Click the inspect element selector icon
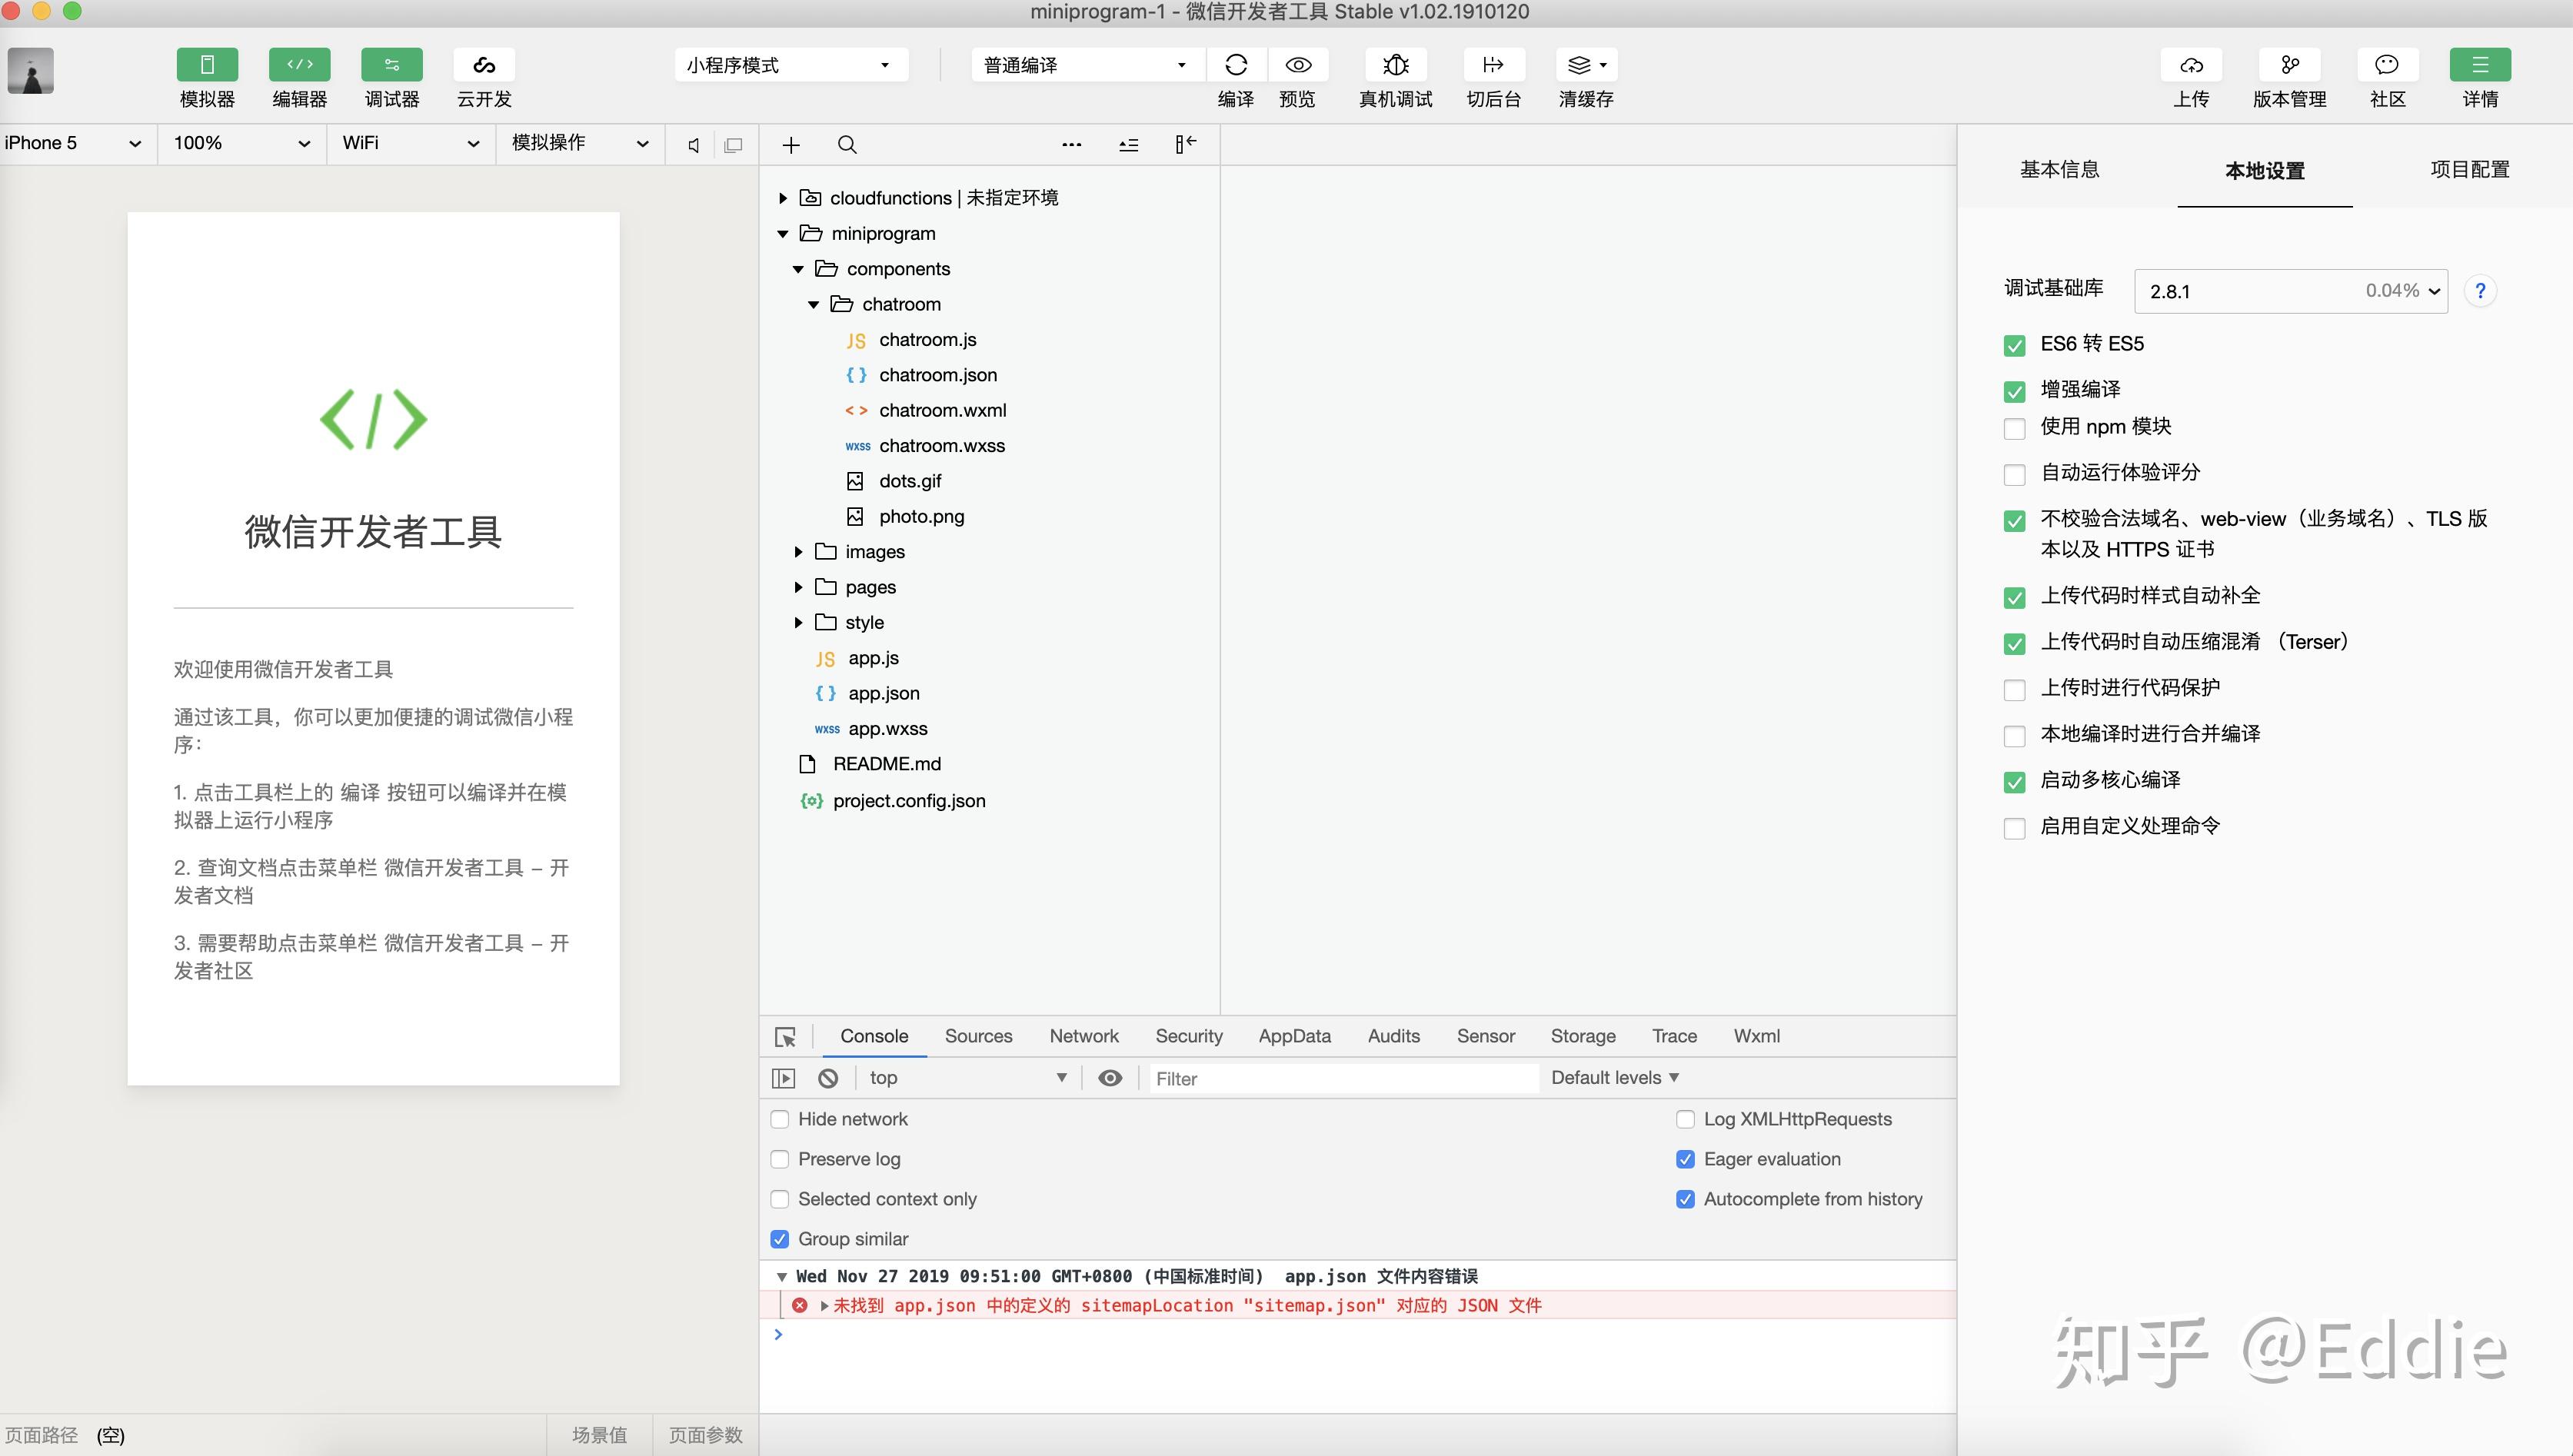 tap(786, 1037)
